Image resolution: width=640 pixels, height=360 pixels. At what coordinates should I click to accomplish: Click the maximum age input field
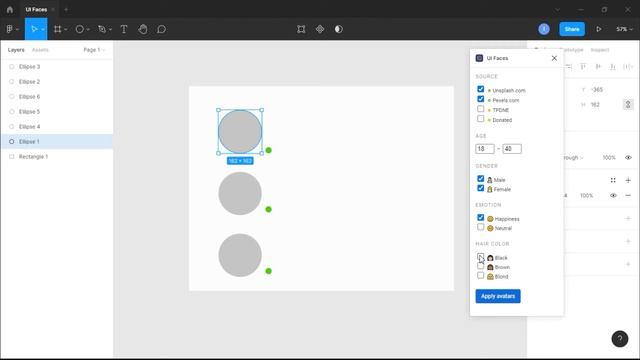[x=512, y=149]
